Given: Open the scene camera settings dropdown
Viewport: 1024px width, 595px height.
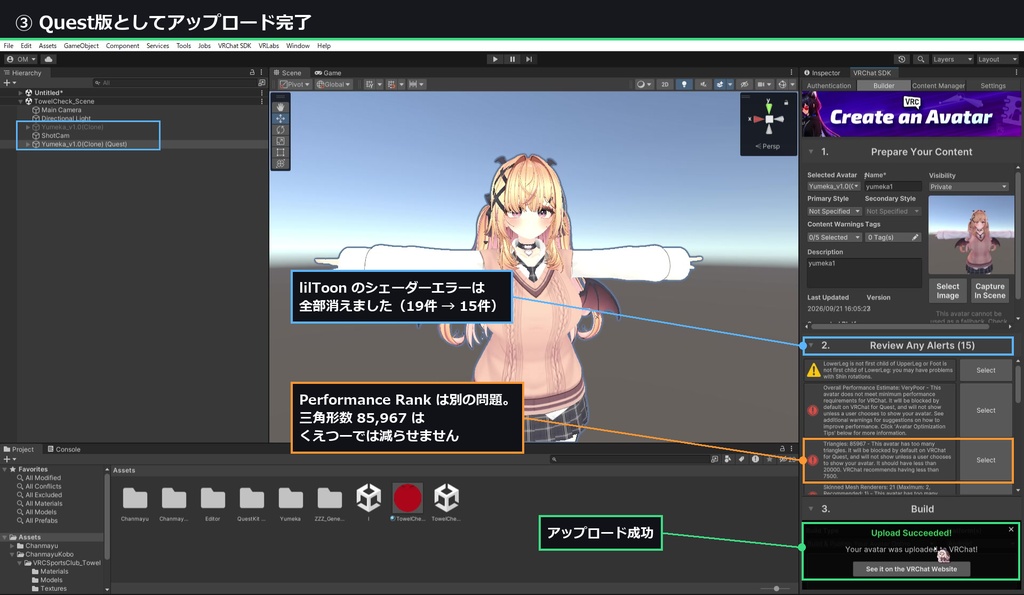Looking at the screenshot, I should [763, 84].
